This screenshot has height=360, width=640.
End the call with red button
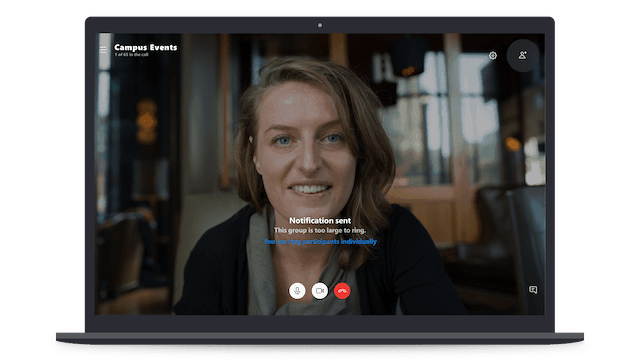coord(342,291)
